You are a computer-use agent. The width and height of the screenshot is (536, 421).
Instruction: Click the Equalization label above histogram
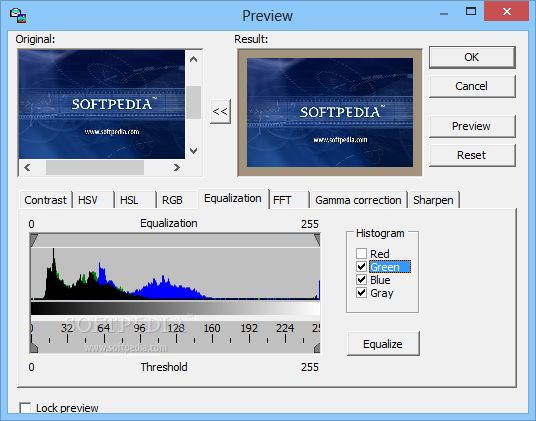(169, 223)
